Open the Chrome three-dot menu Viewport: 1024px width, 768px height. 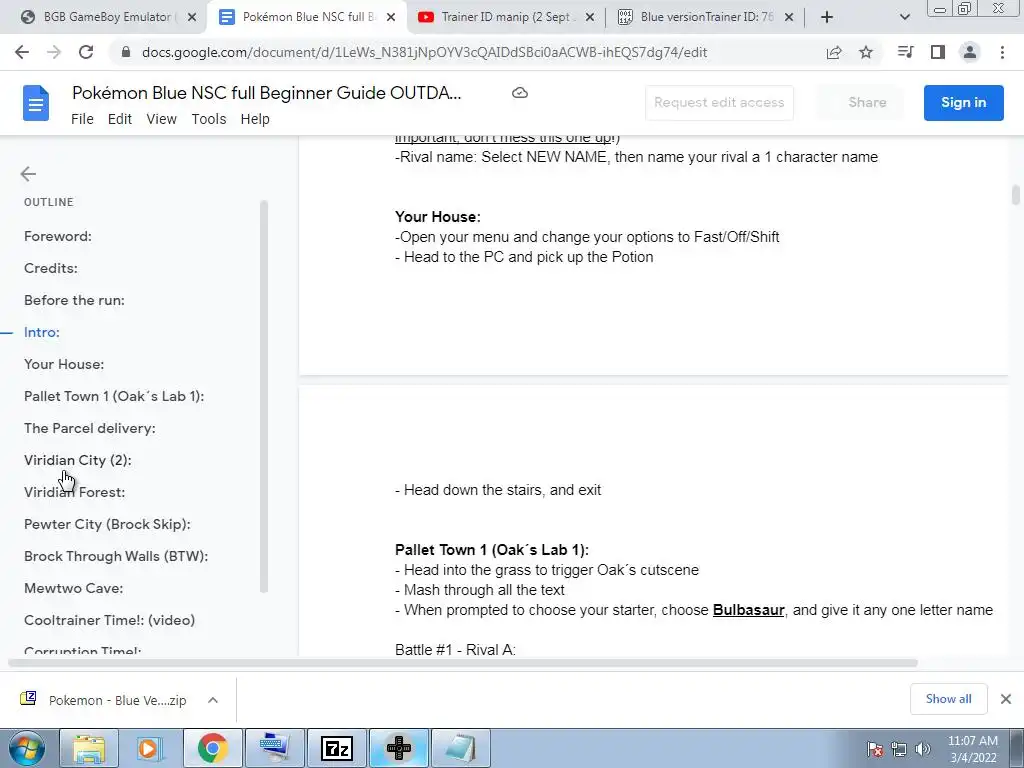pyautogui.click(x=1002, y=52)
